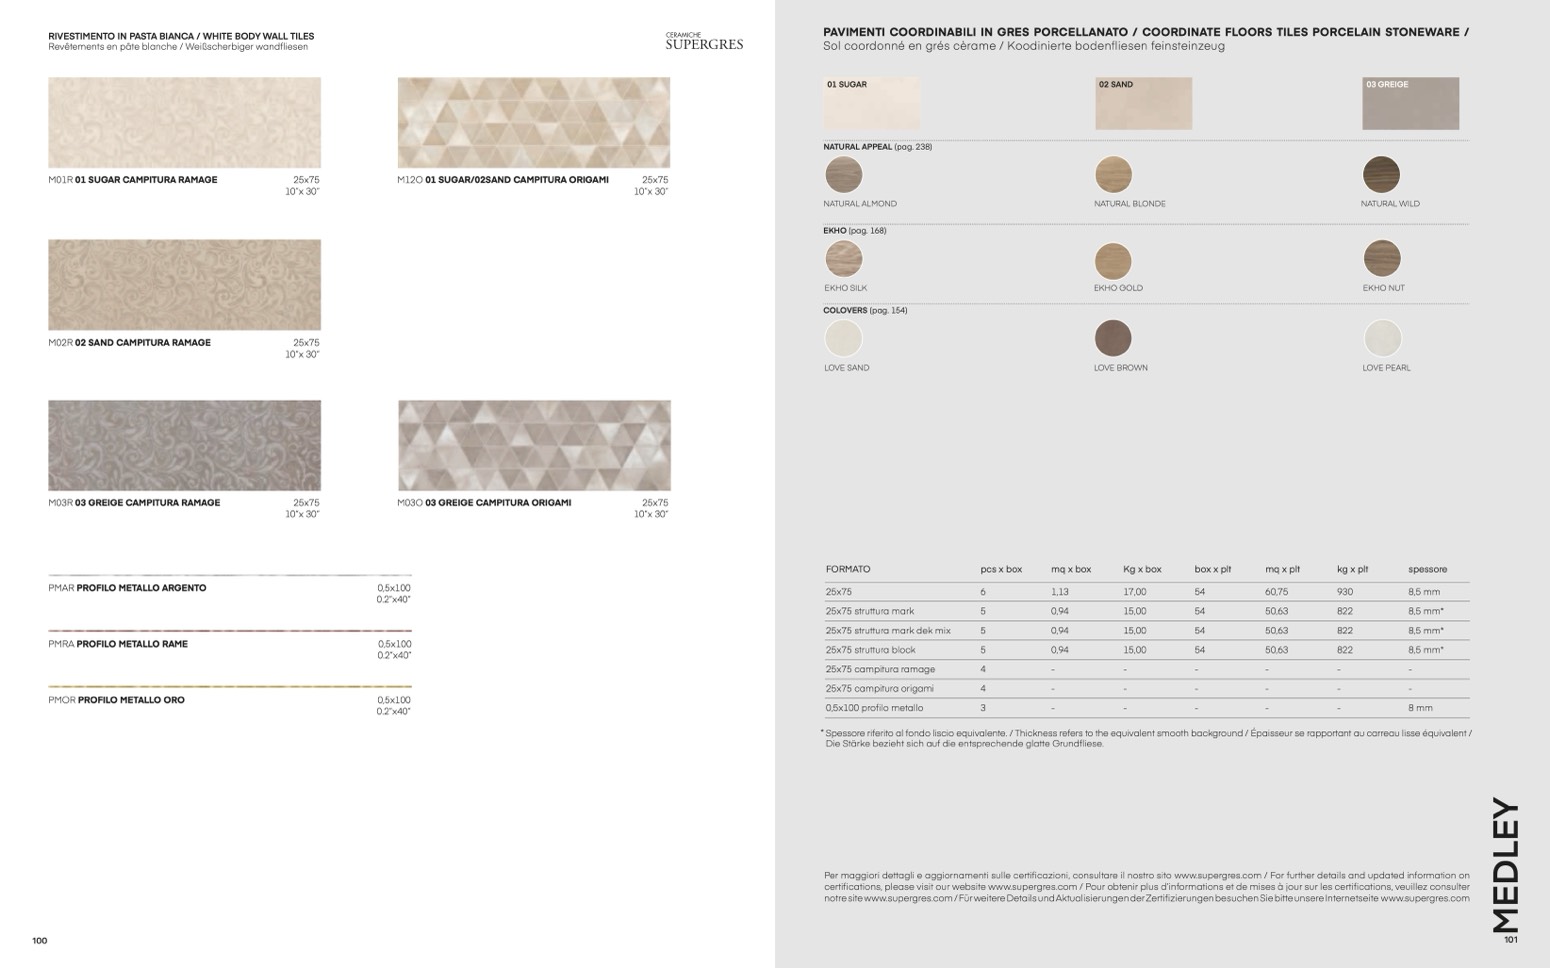Click the M03O Greige Campitura Origami tile
Screen dimensions: 1550x968
[x=534, y=446]
